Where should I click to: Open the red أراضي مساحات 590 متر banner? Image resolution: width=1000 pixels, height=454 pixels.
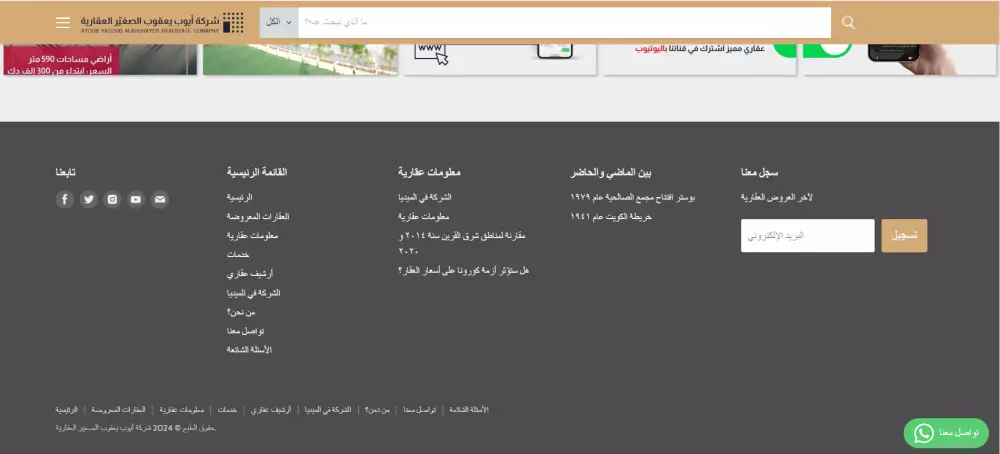[x=100, y=59]
